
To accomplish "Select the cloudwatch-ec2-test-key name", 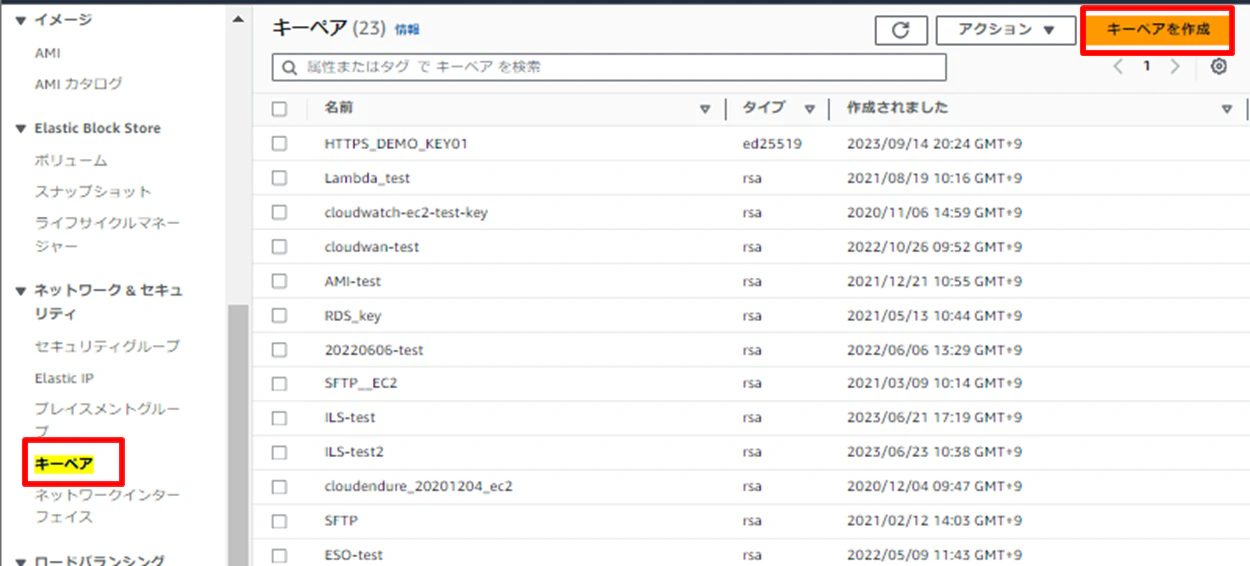I will [406, 212].
